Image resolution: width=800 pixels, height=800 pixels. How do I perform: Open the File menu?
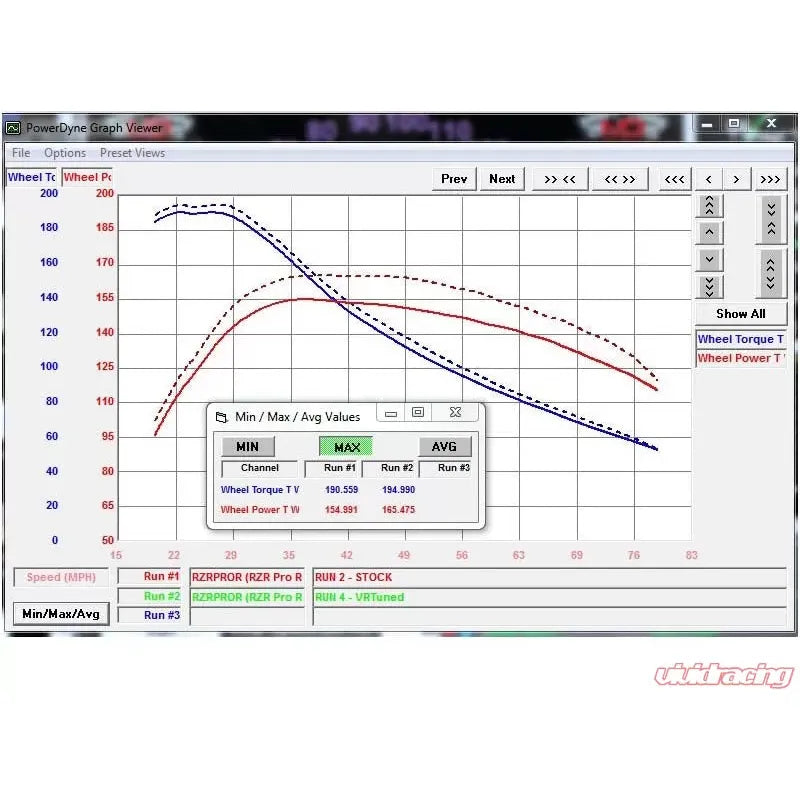click(20, 153)
